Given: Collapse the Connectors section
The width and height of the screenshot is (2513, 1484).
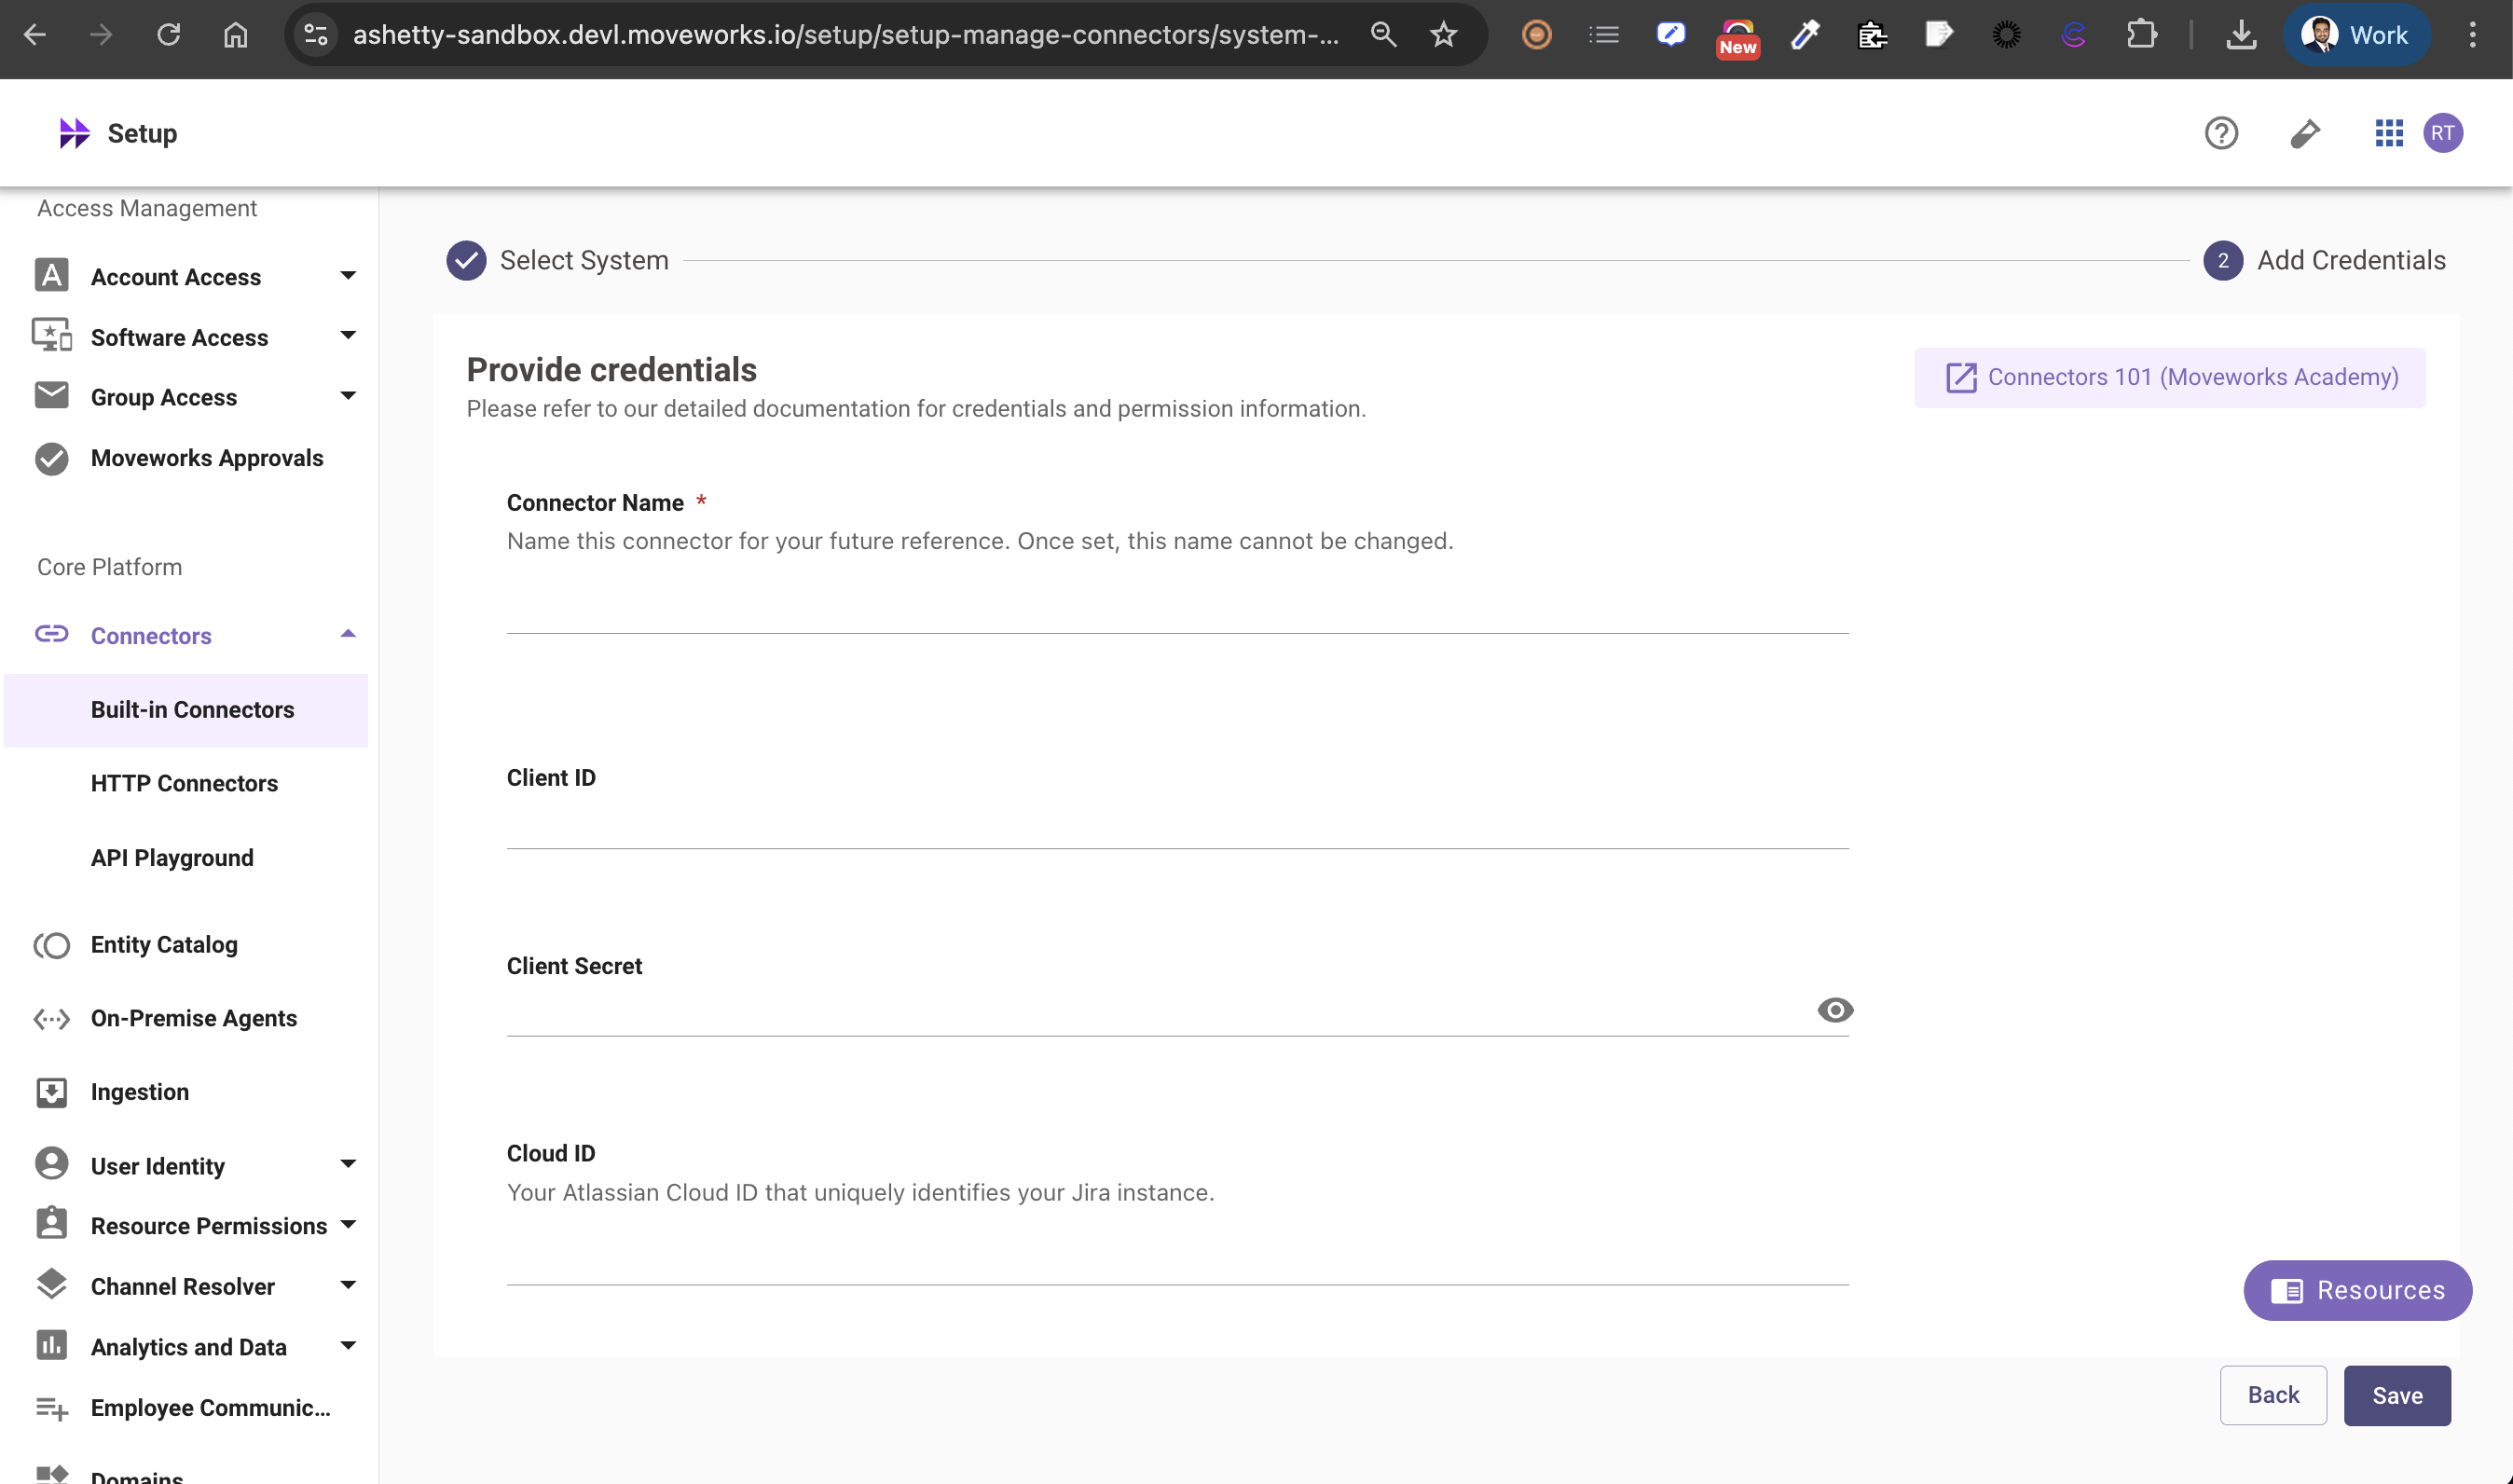Looking at the screenshot, I should pyautogui.click(x=347, y=635).
